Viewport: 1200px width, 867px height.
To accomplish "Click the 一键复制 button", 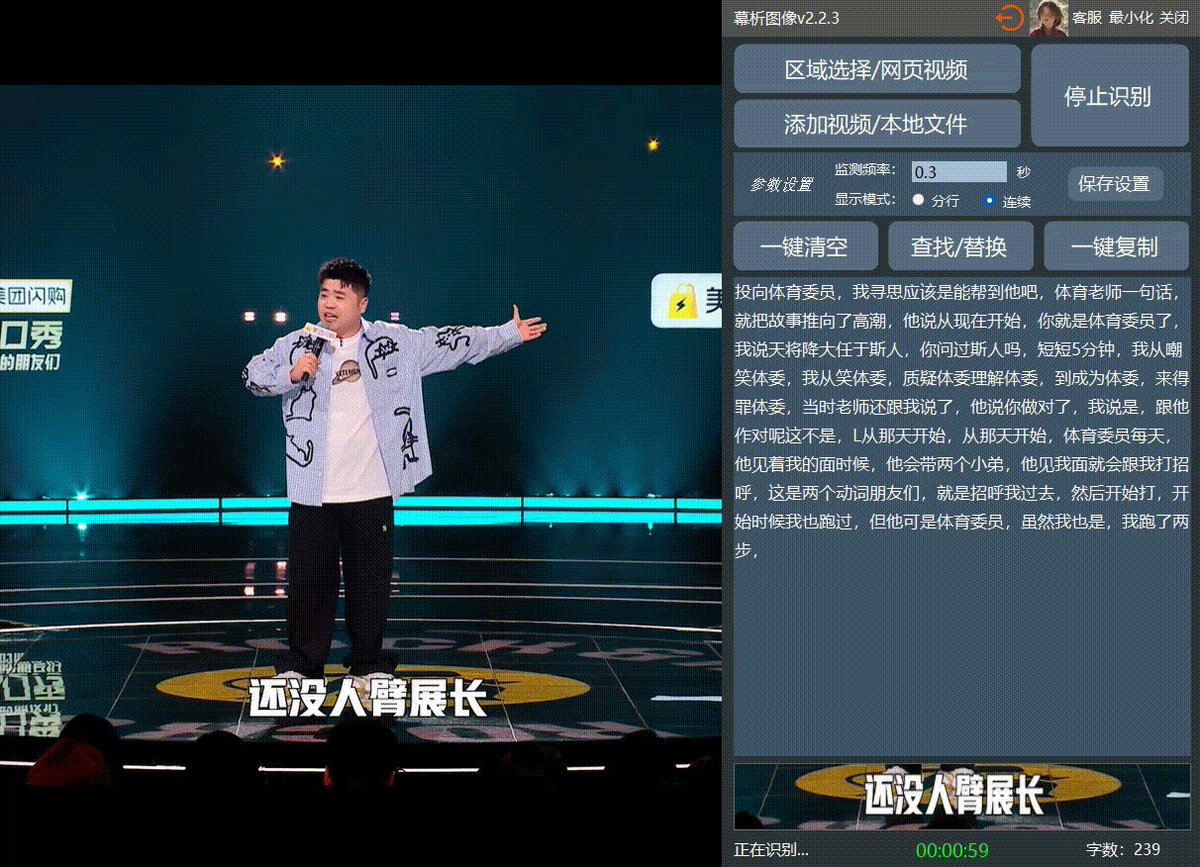I will click(x=1115, y=246).
